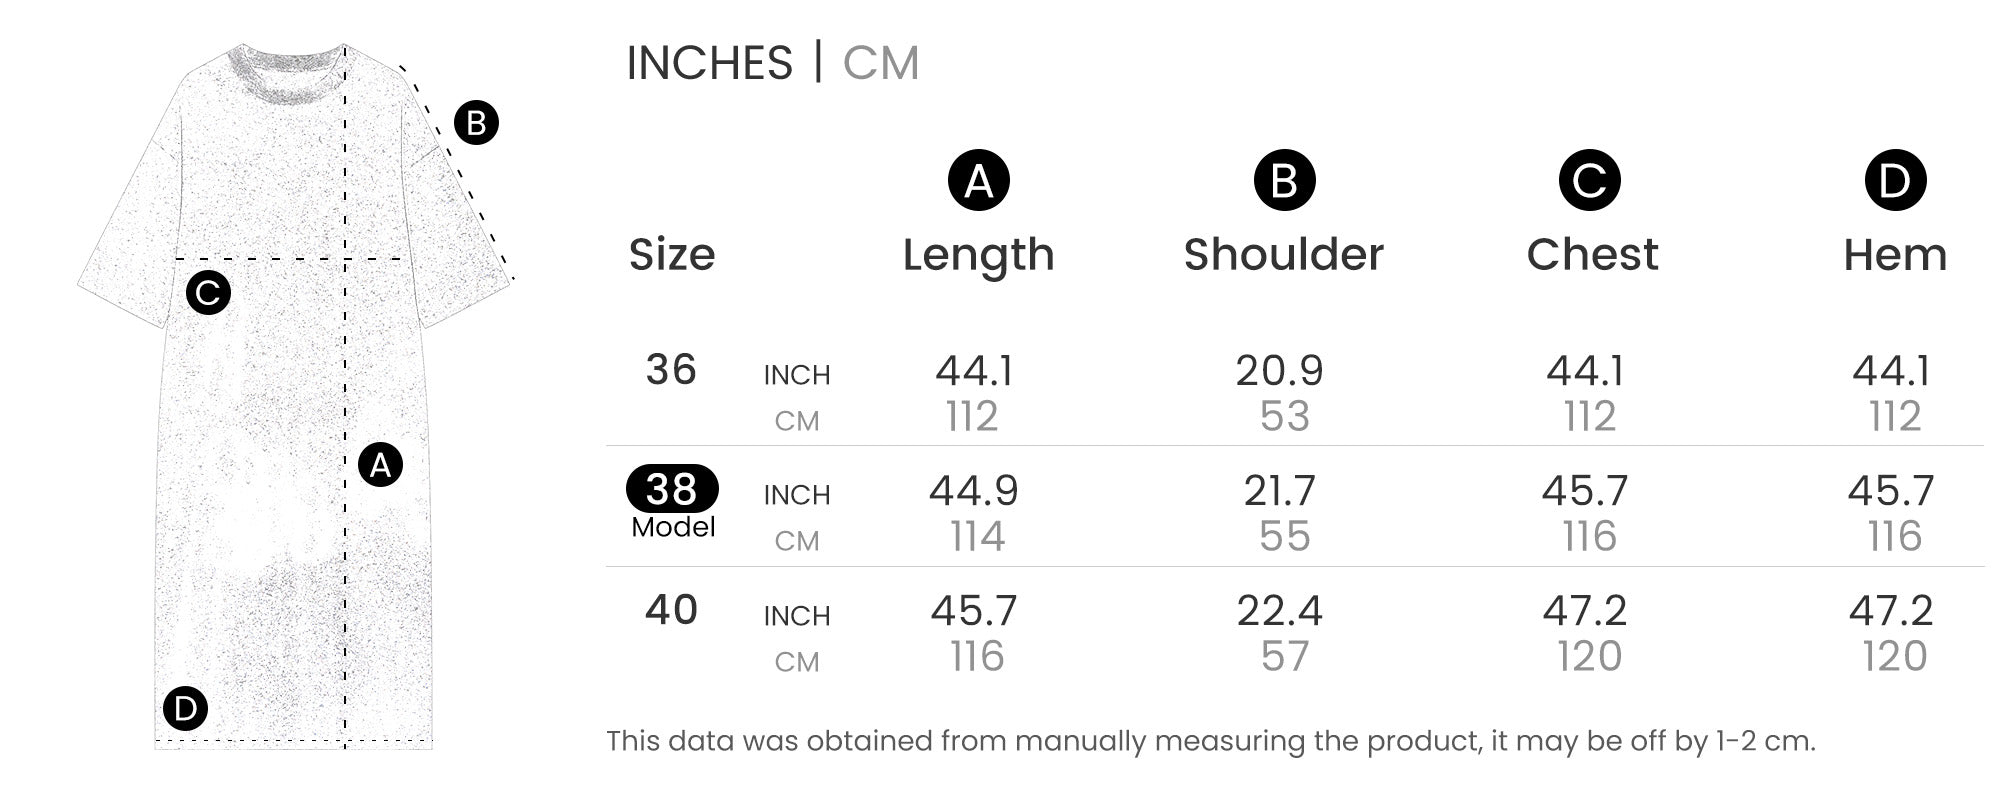
Task: Click the C icon above Chest
Action: coord(1589,181)
